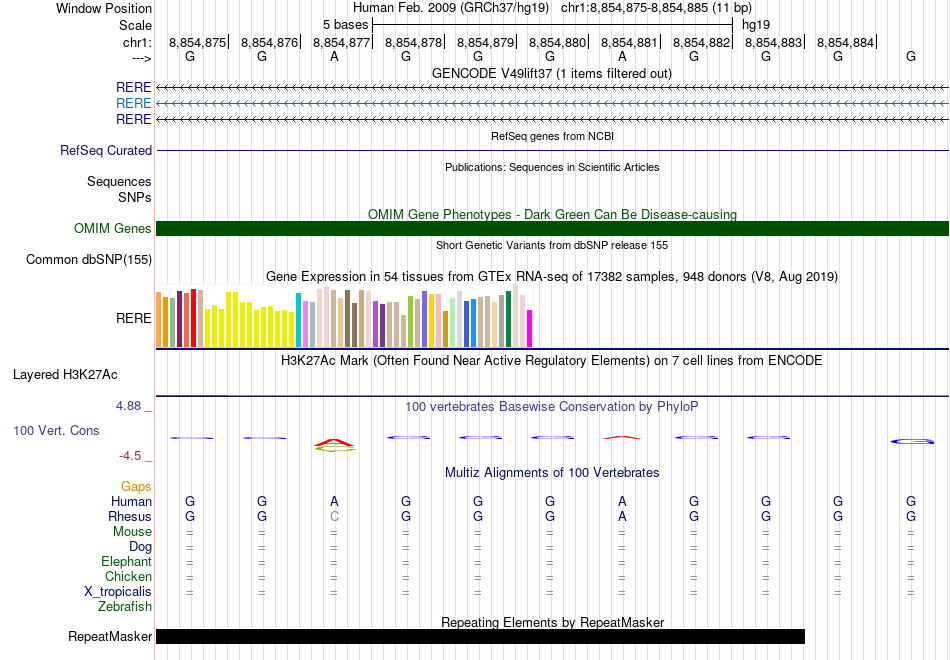Click the faded C base in Rhesus row
Viewport: 950px width, 660px height.
pyautogui.click(x=334, y=516)
